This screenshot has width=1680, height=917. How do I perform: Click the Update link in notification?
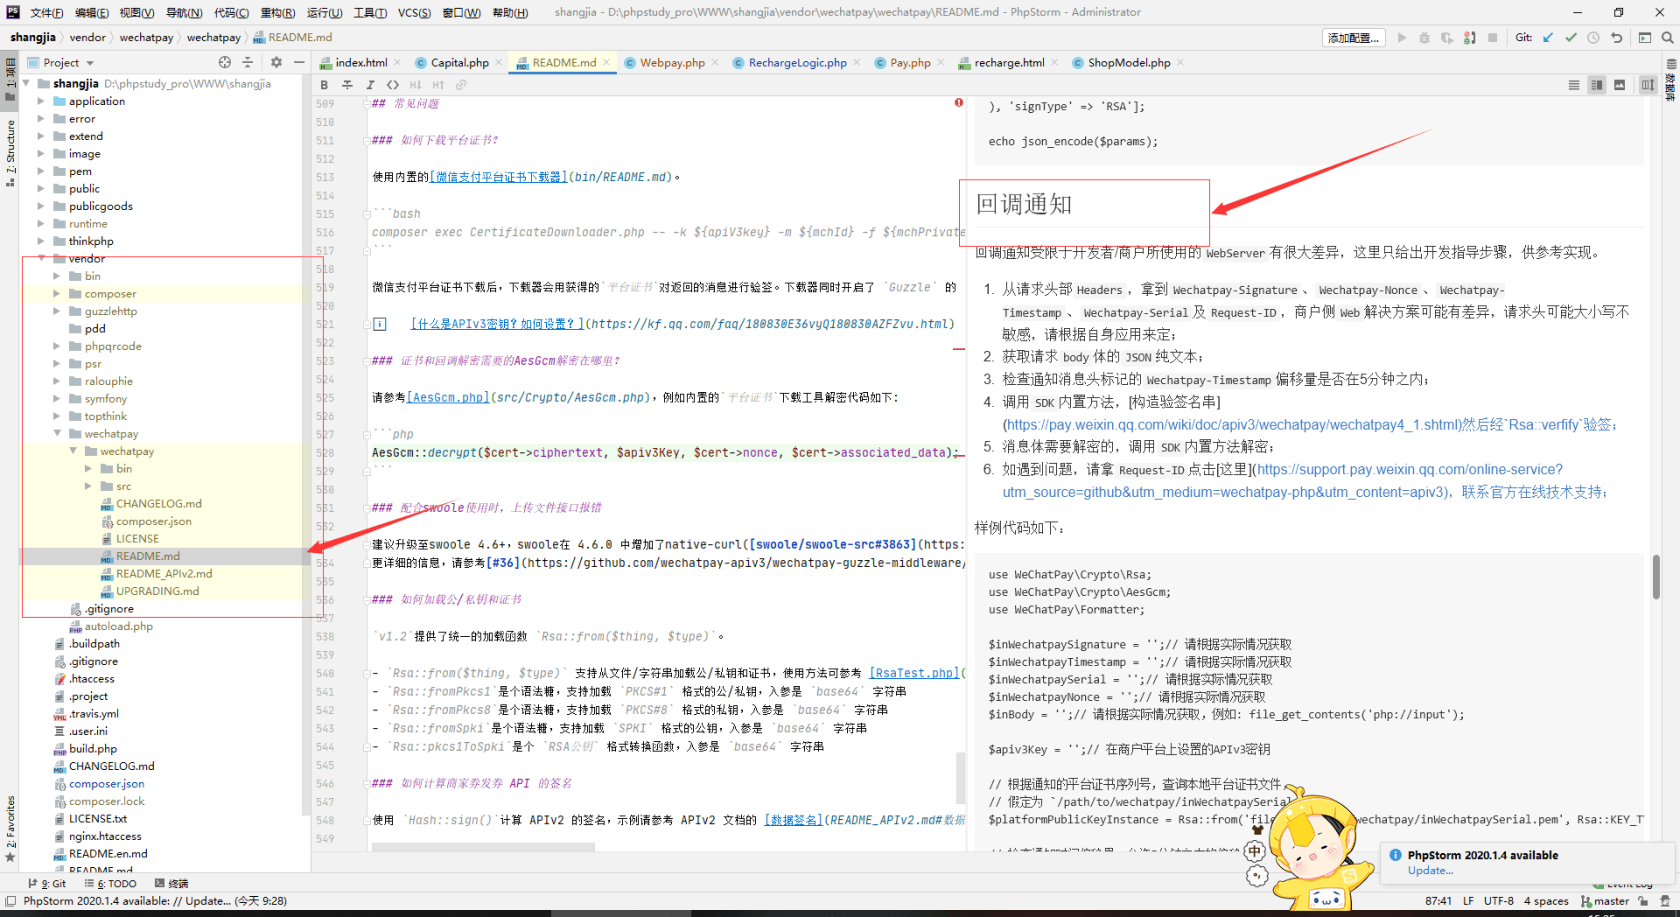1430,870
